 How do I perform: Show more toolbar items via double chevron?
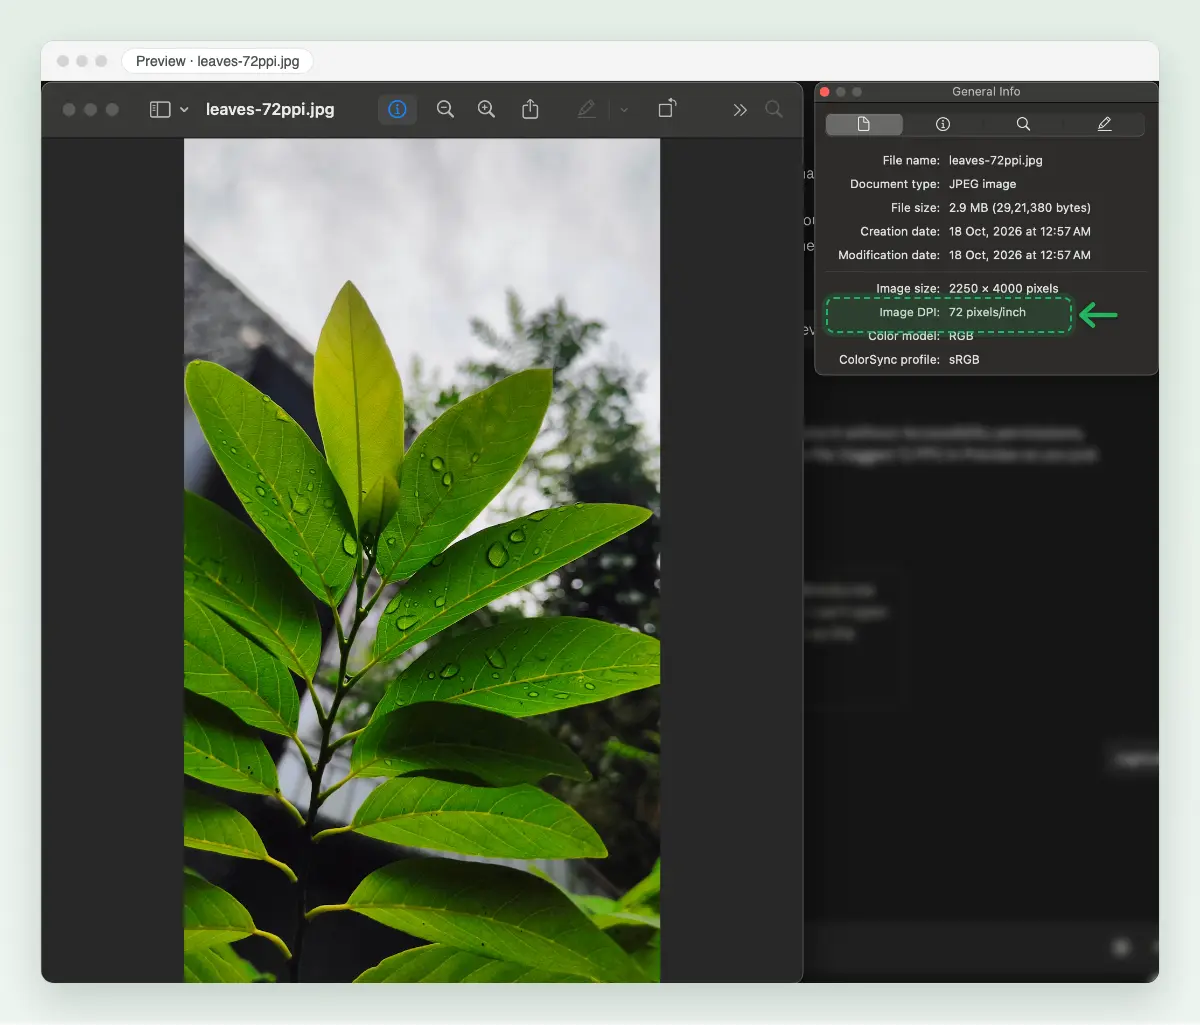740,110
